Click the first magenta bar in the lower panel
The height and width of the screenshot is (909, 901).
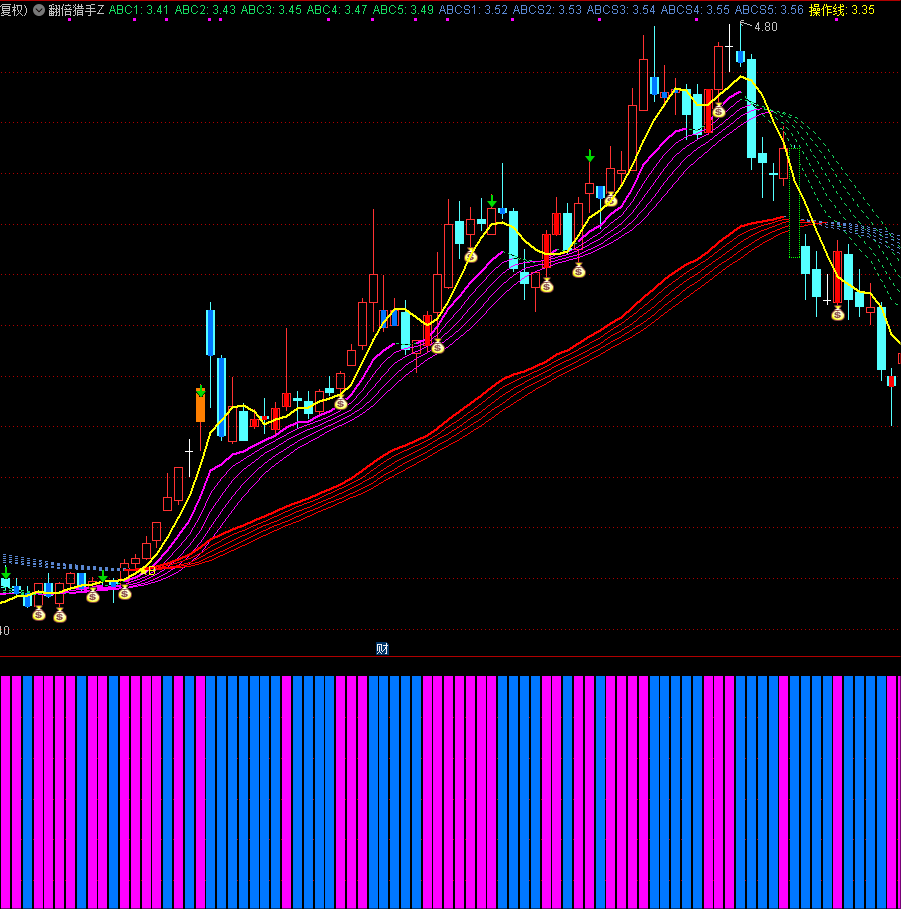5,790
